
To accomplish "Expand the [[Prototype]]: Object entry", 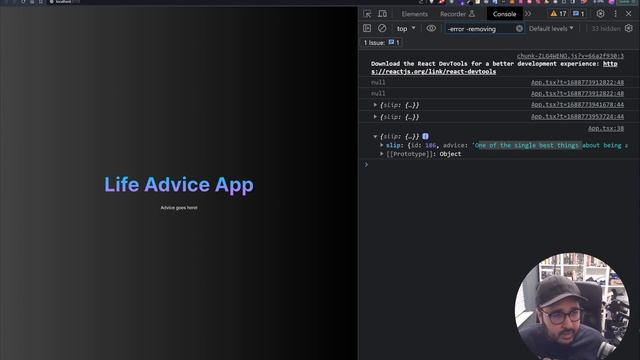I will click(x=382, y=154).
